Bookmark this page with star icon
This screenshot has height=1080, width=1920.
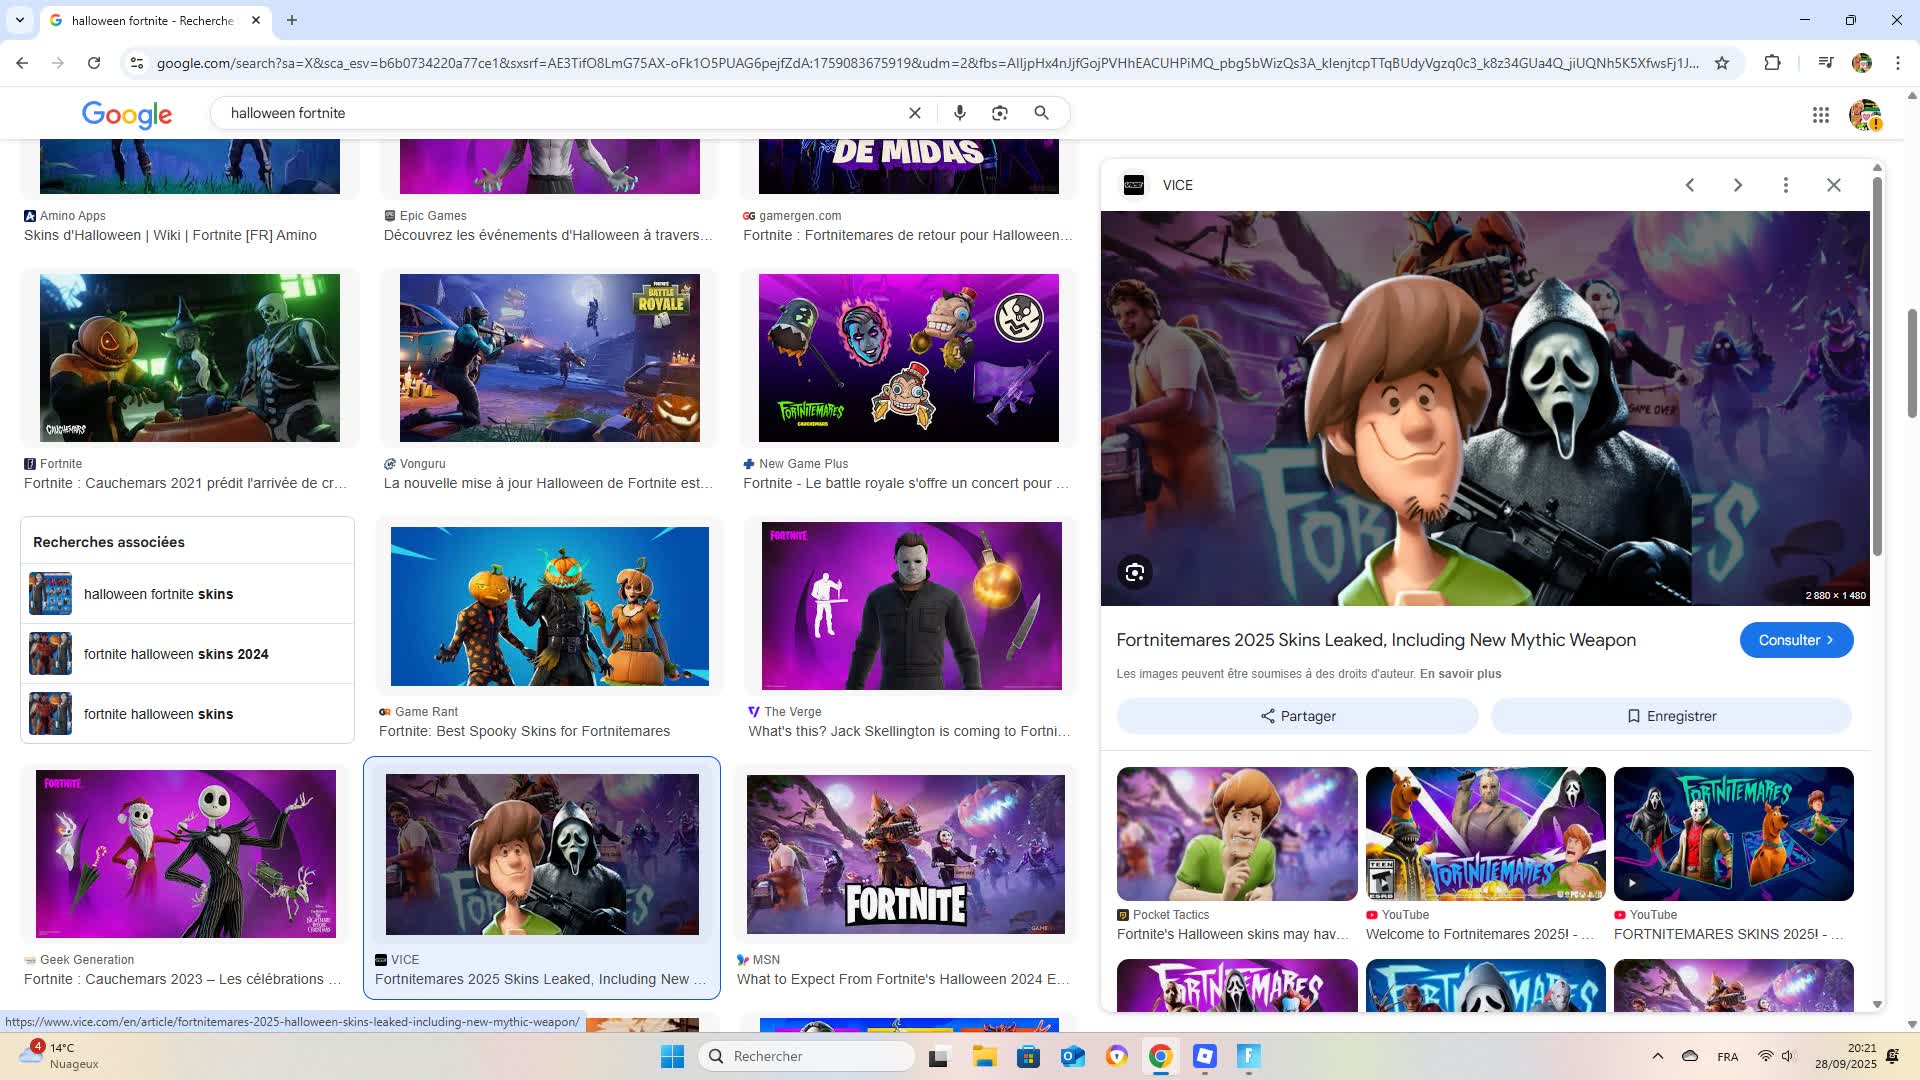pyautogui.click(x=1722, y=63)
